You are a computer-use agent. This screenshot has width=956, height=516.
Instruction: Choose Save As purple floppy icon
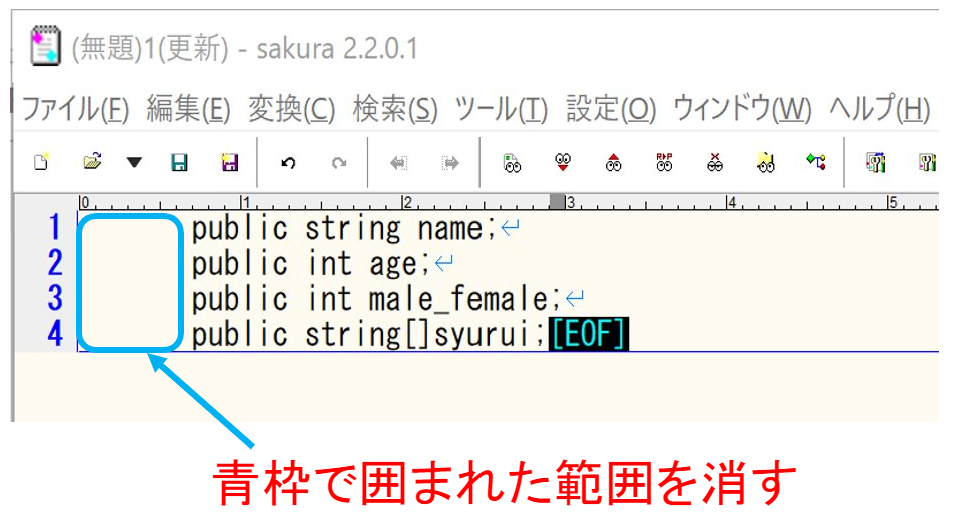pos(229,162)
